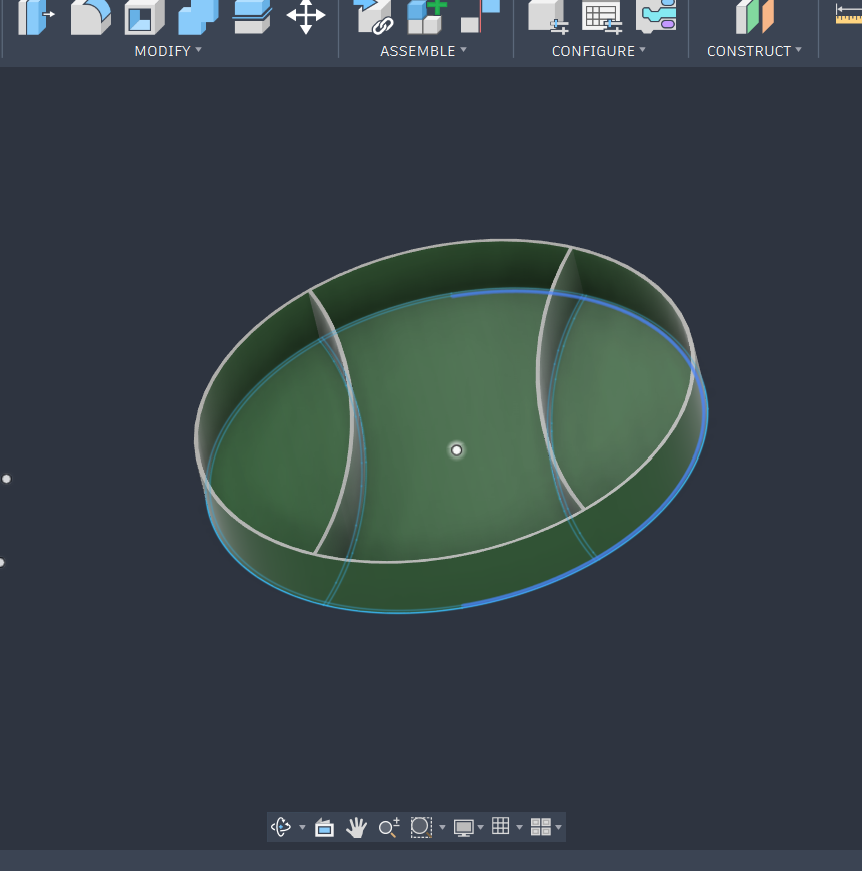Select the Measure ruler tool

pyautogui.click(x=849, y=14)
